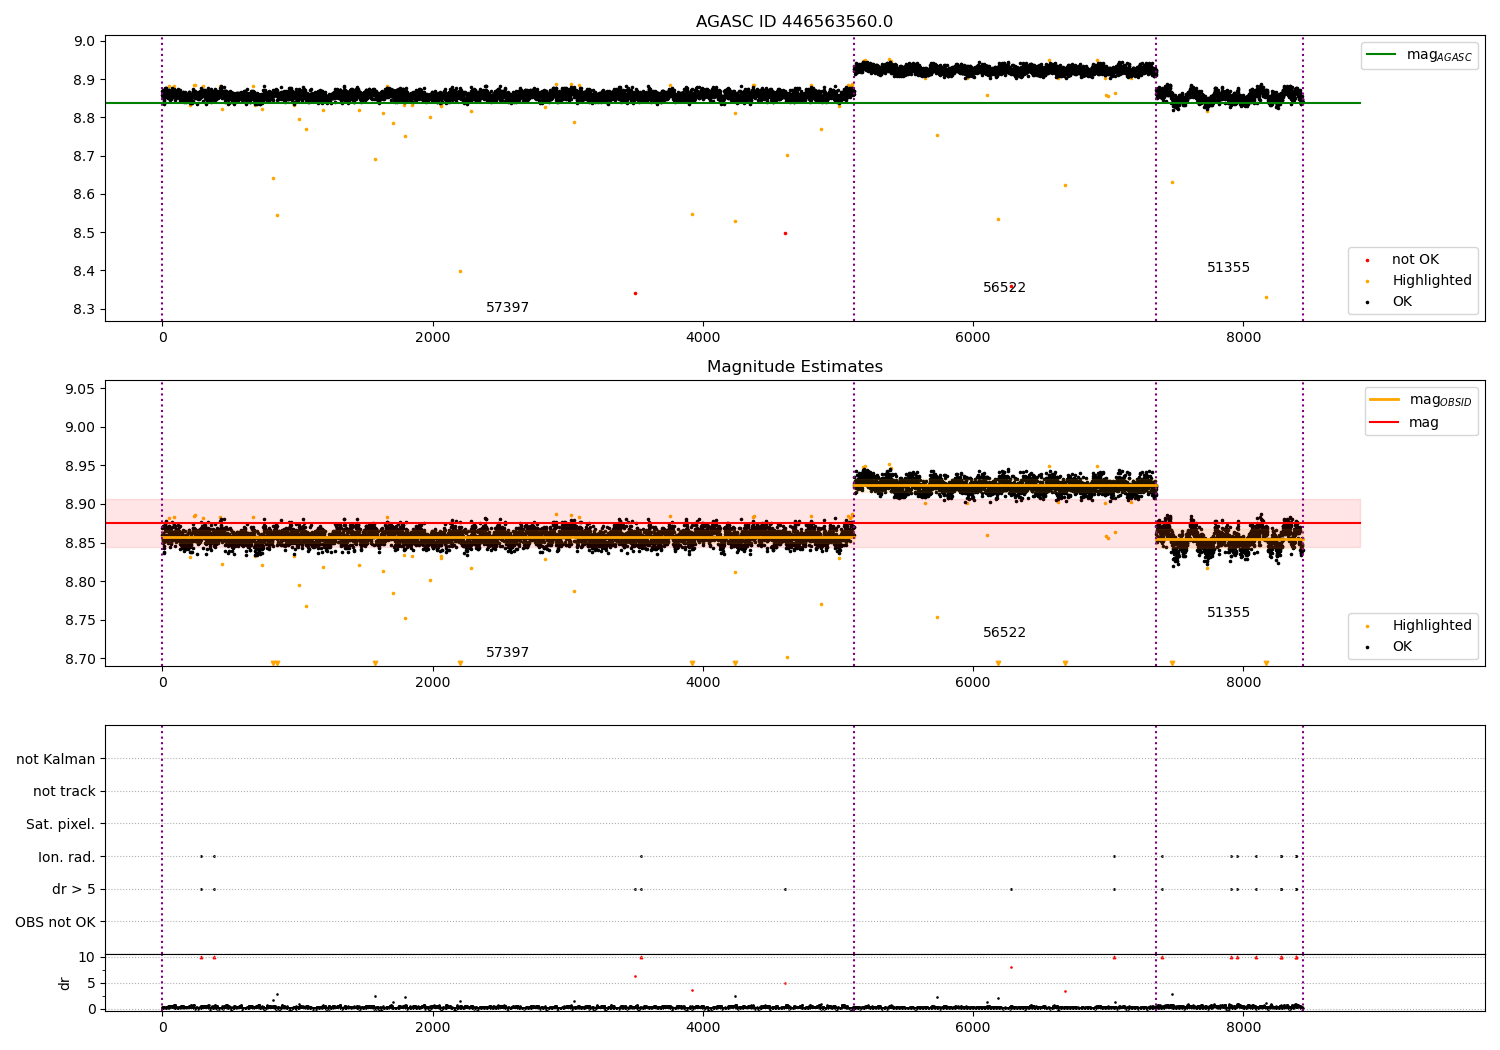
Task: Click the 'dr' axis label
Action: [65, 983]
